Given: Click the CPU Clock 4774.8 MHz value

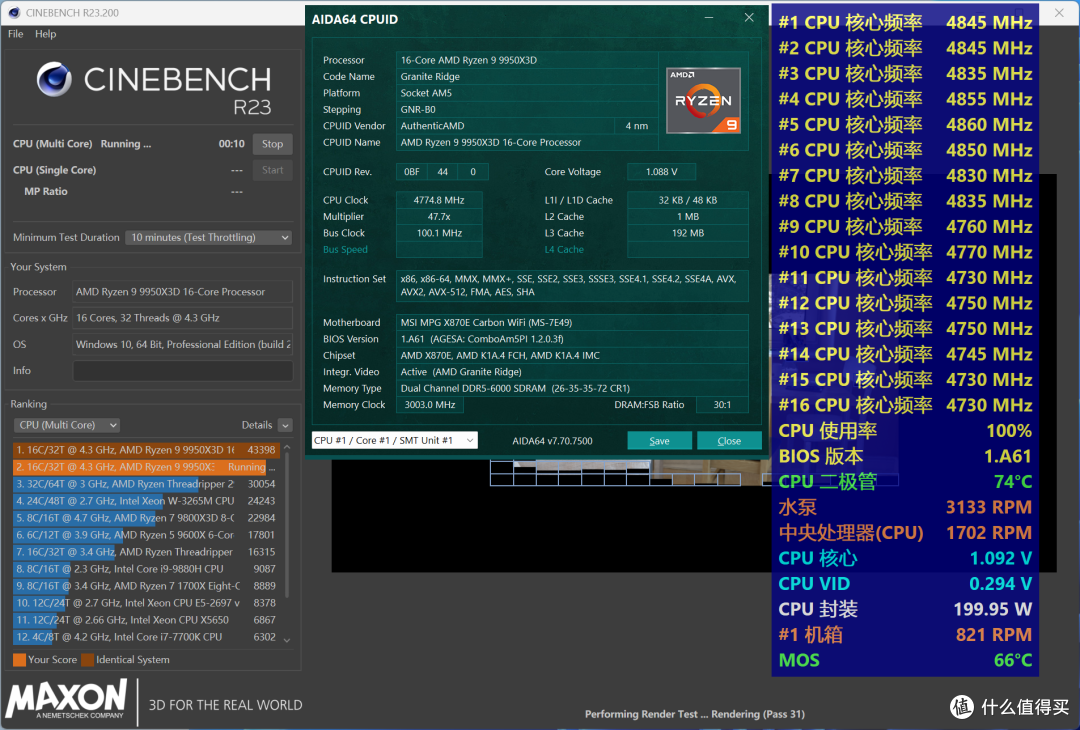Looking at the screenshot, I should [439, 200].
